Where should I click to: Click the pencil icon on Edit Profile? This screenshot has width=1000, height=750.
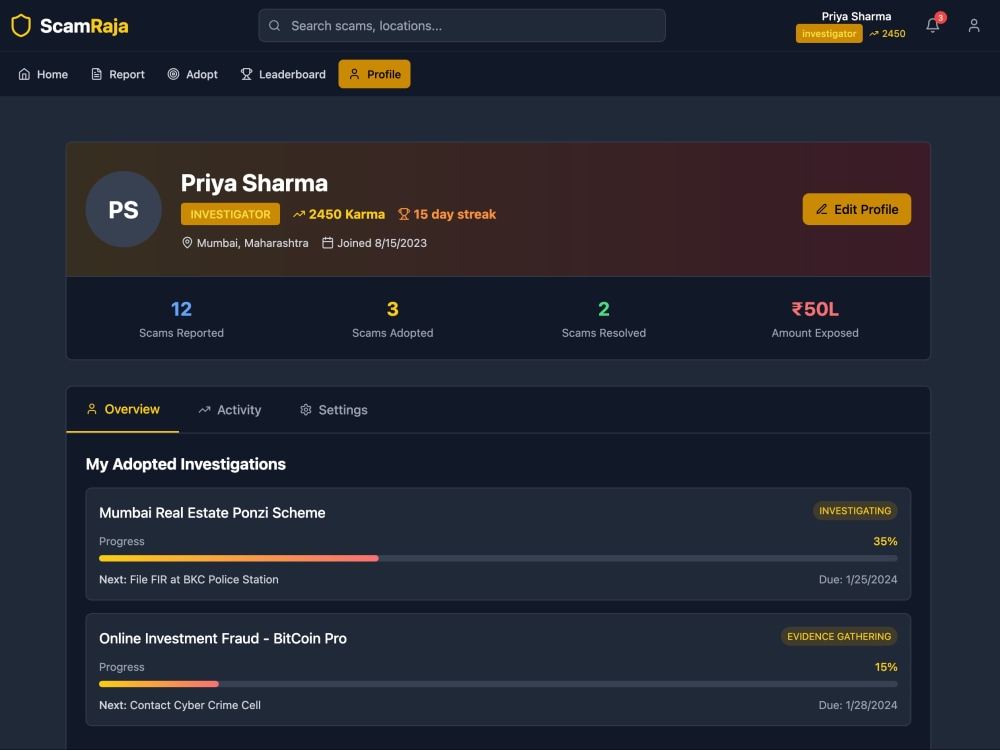click(x=821, y=209)
